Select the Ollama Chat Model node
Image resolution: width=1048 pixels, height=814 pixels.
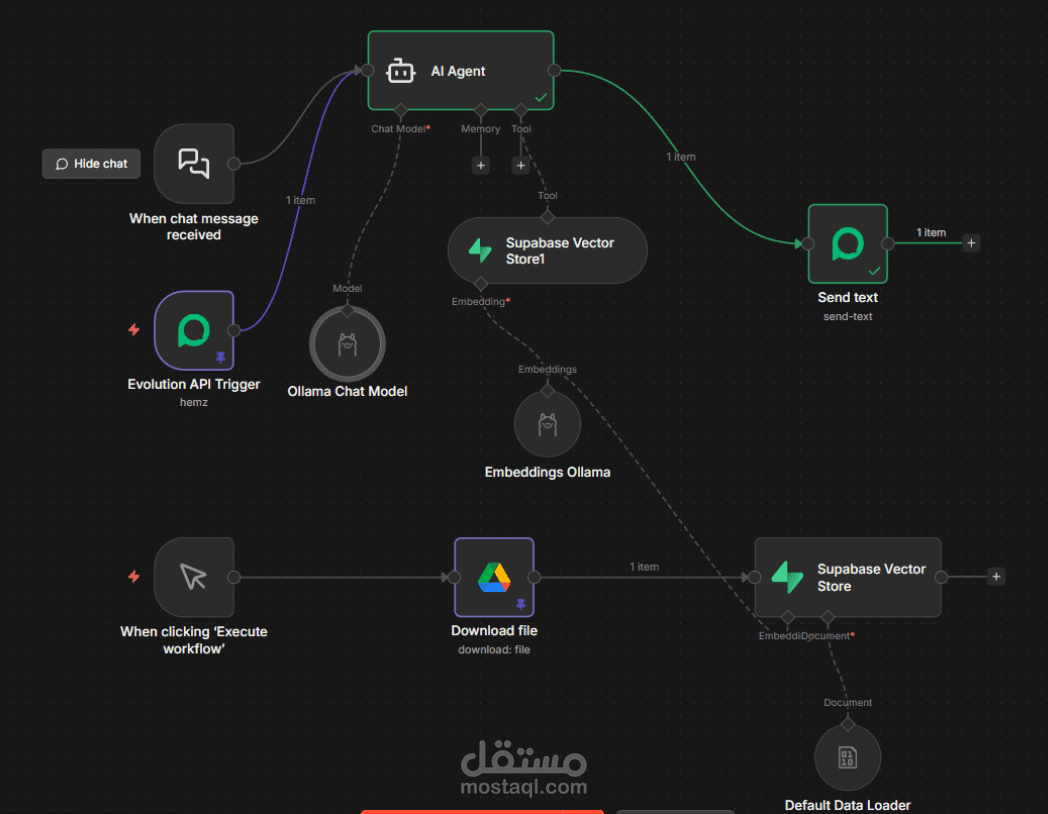(x=347, y=344)
